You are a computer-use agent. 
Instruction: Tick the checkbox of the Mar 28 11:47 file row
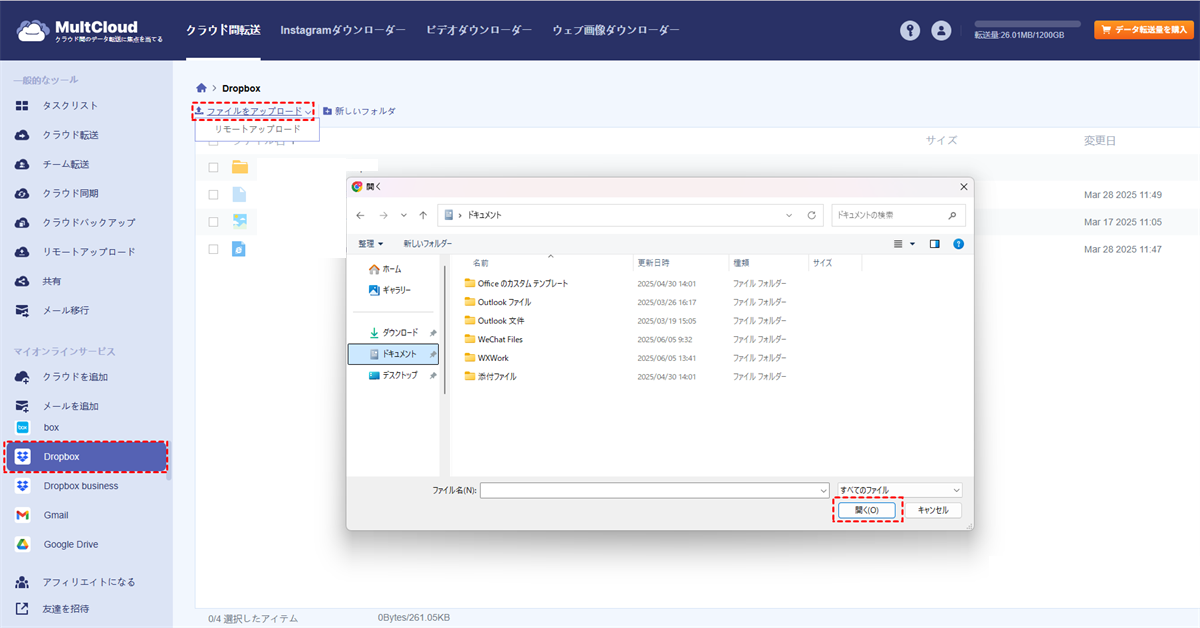click(x=213, y=248)
